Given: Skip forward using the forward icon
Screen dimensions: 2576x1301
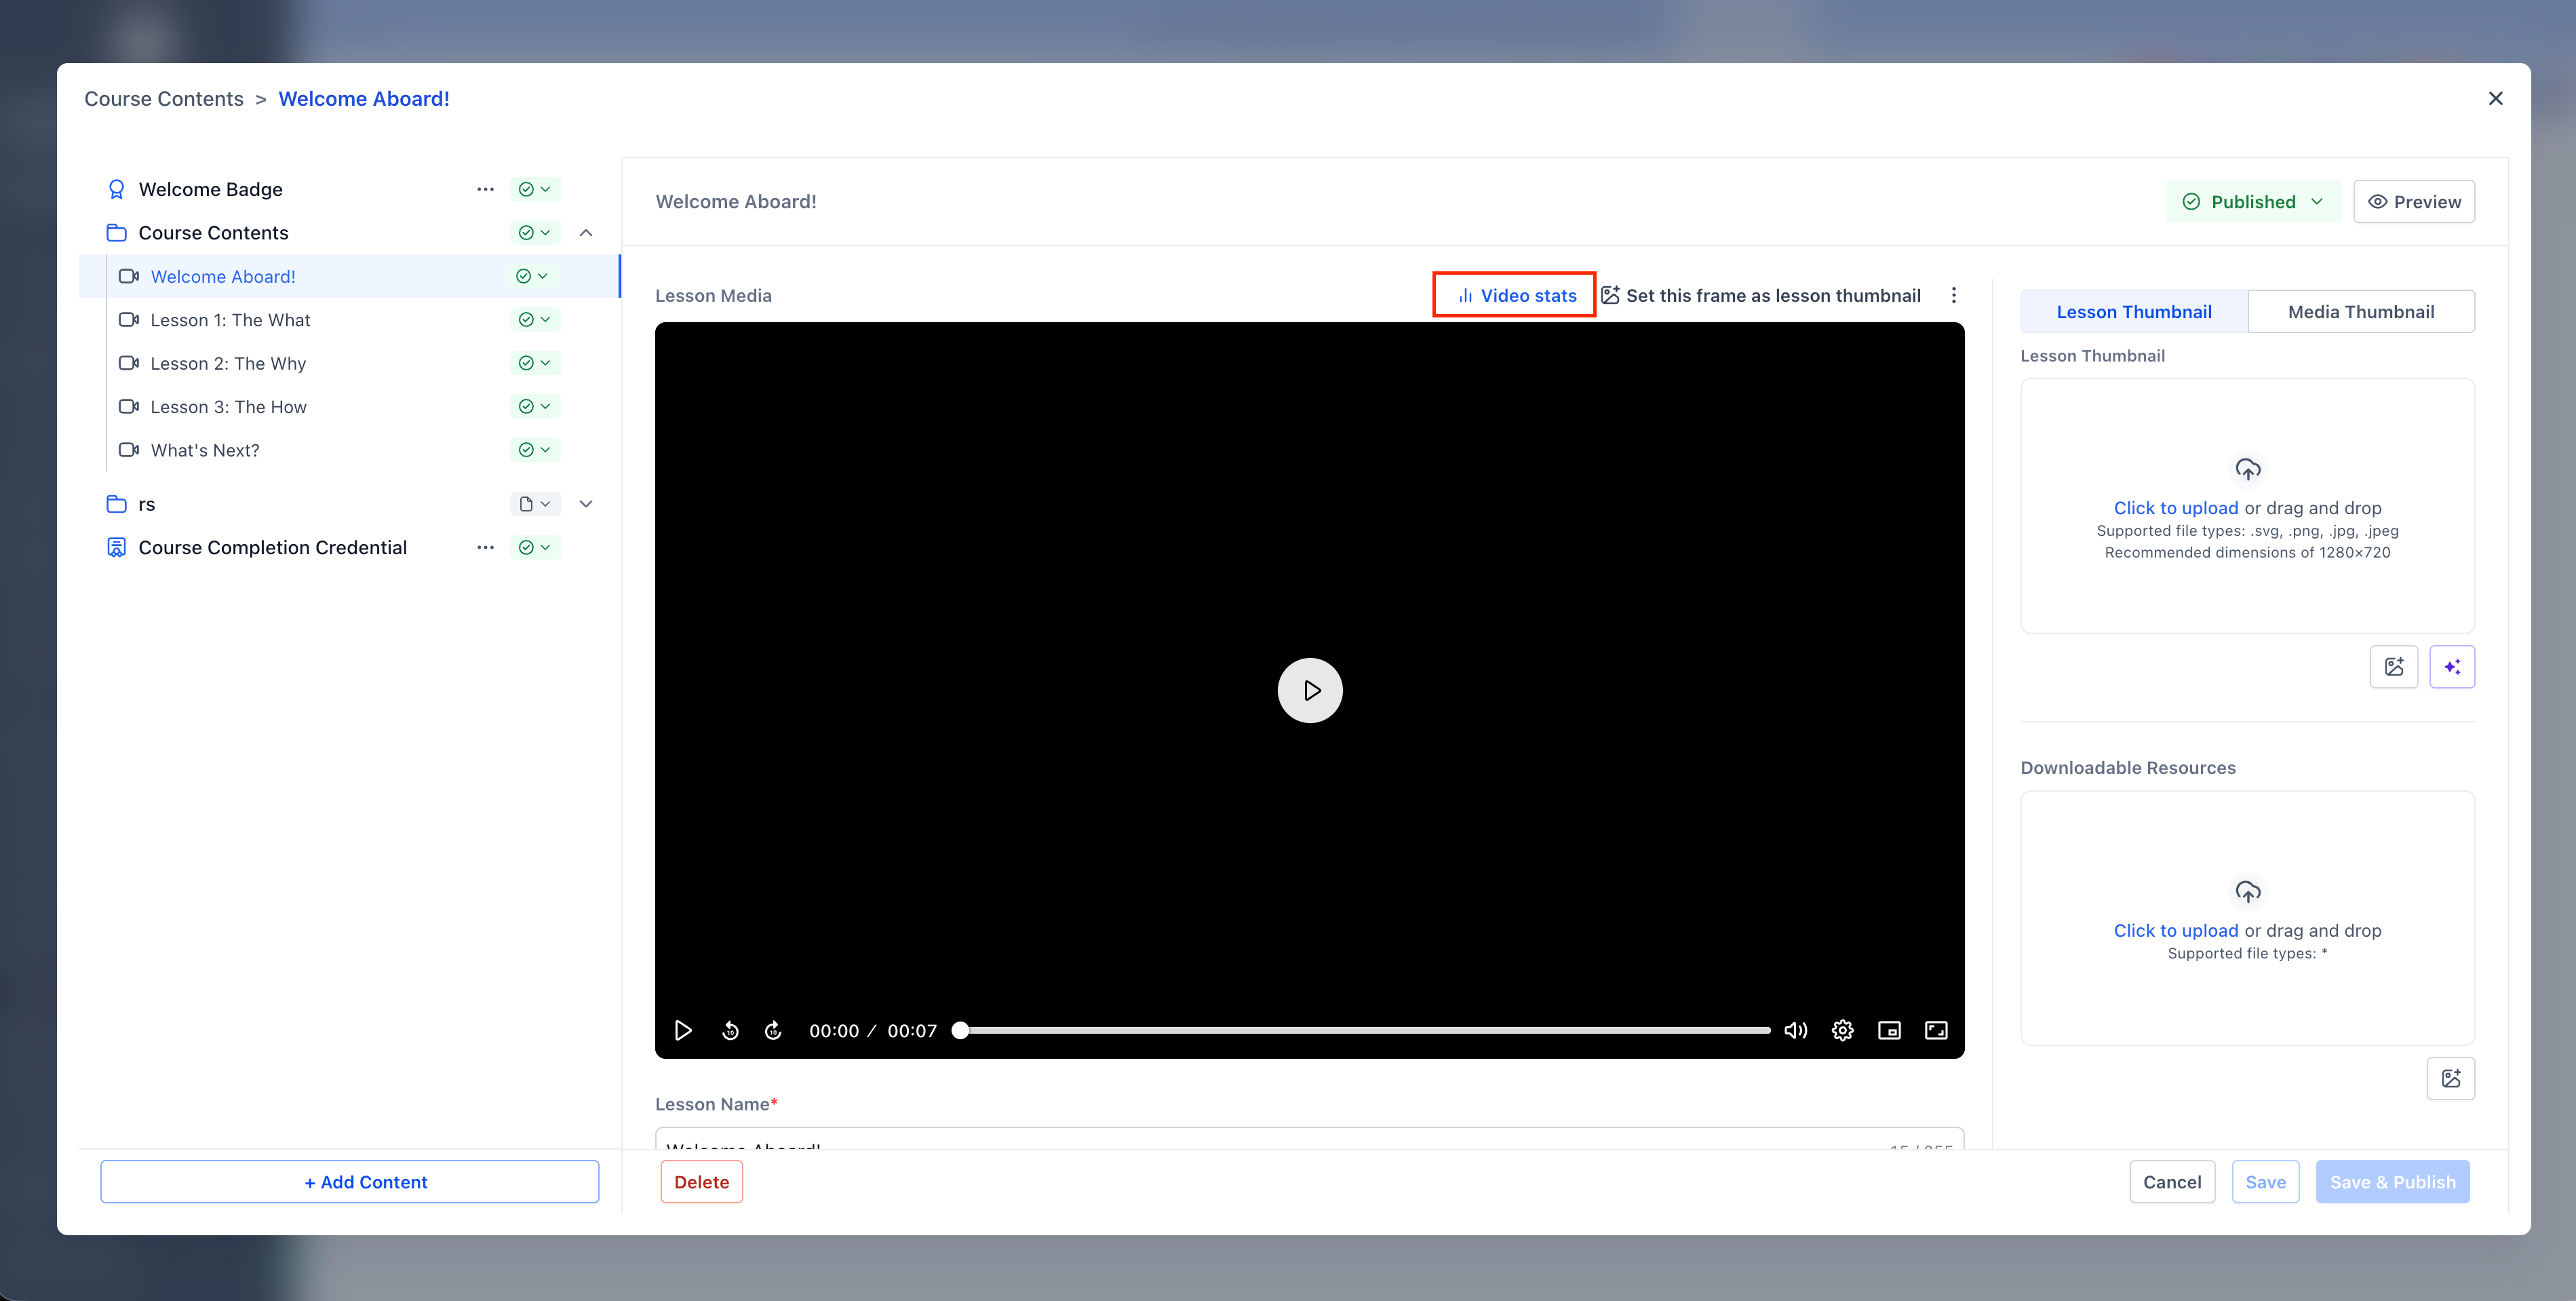Looking at the screenshot, I should [773, 1031].
